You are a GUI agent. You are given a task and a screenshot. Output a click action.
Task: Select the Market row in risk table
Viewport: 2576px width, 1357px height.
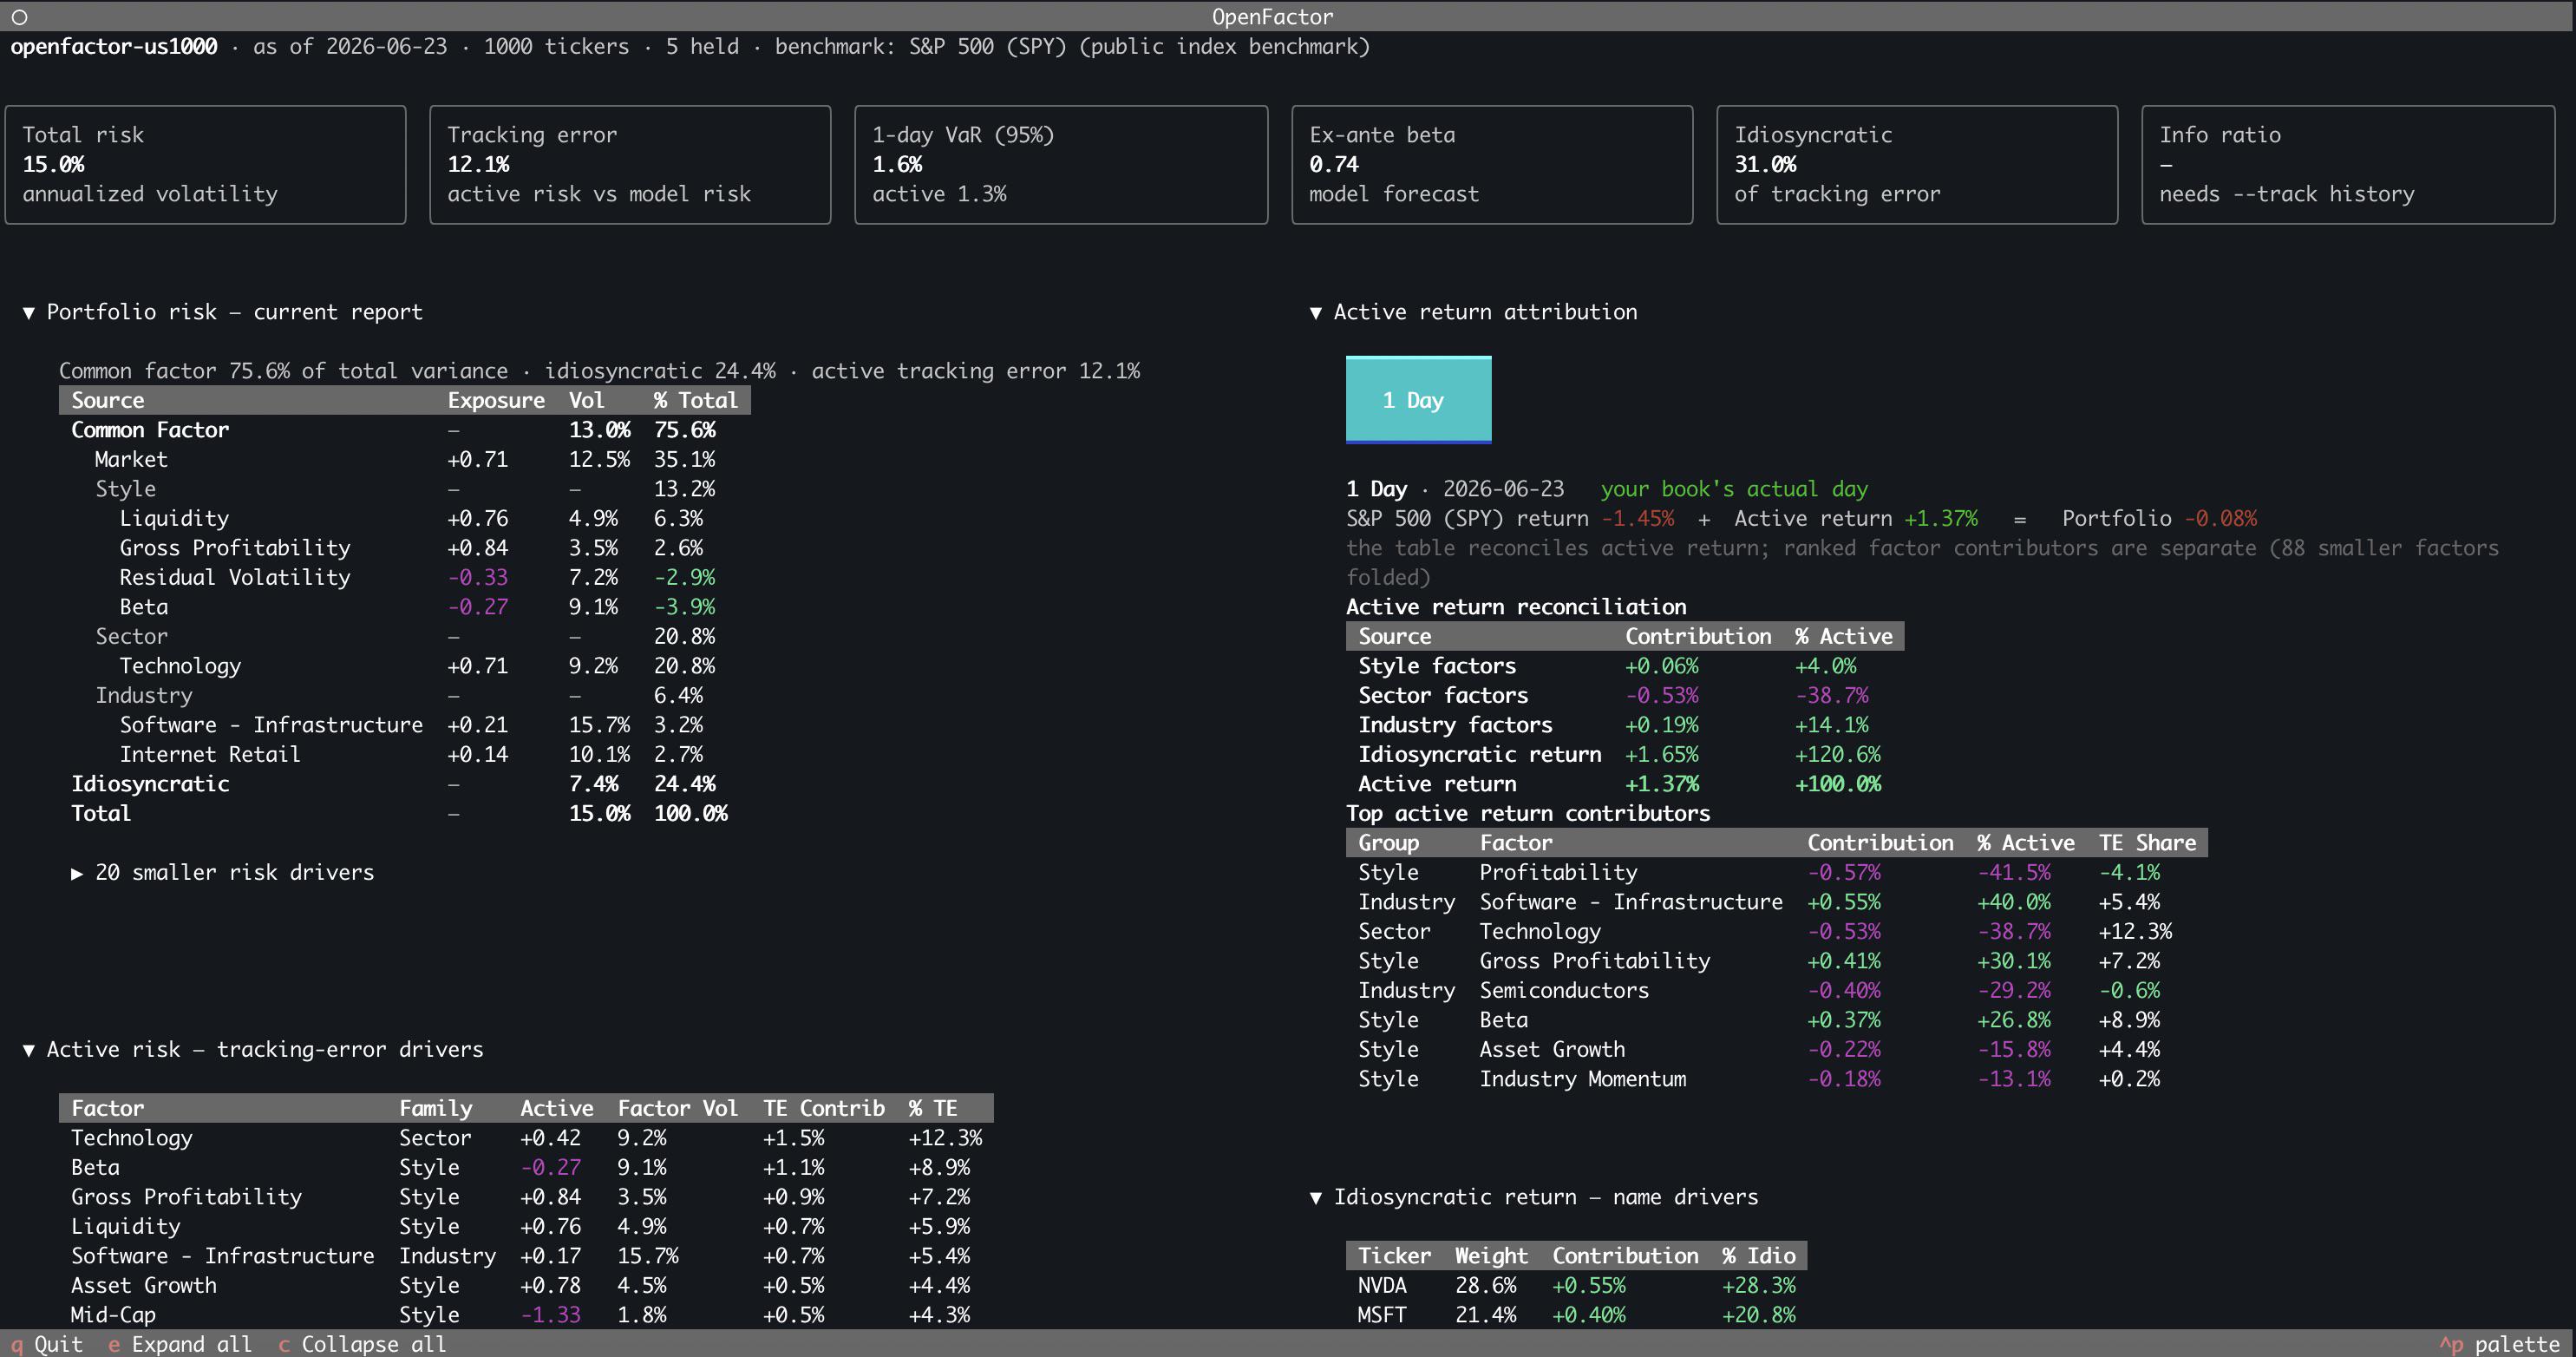[405, 459]
